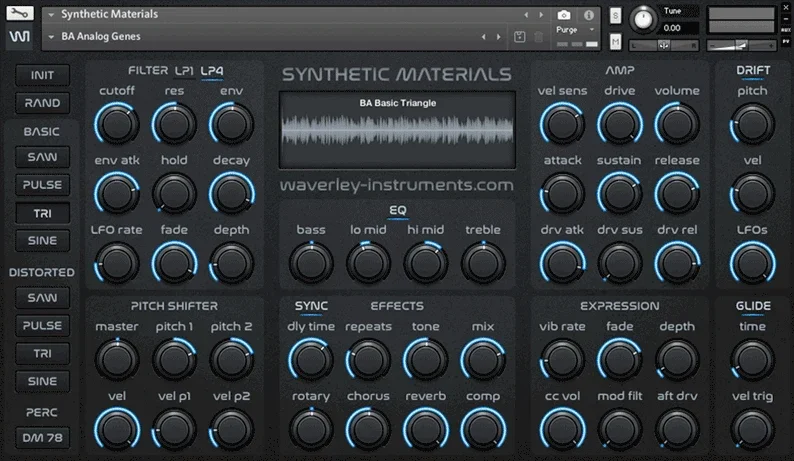Toggle the GLIDE section label

[753, 306]
